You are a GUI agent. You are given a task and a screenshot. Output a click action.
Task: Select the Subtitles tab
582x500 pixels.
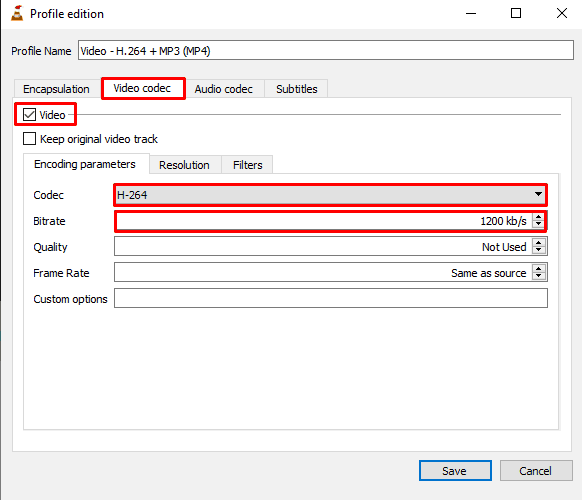click(x=297, y=89)
